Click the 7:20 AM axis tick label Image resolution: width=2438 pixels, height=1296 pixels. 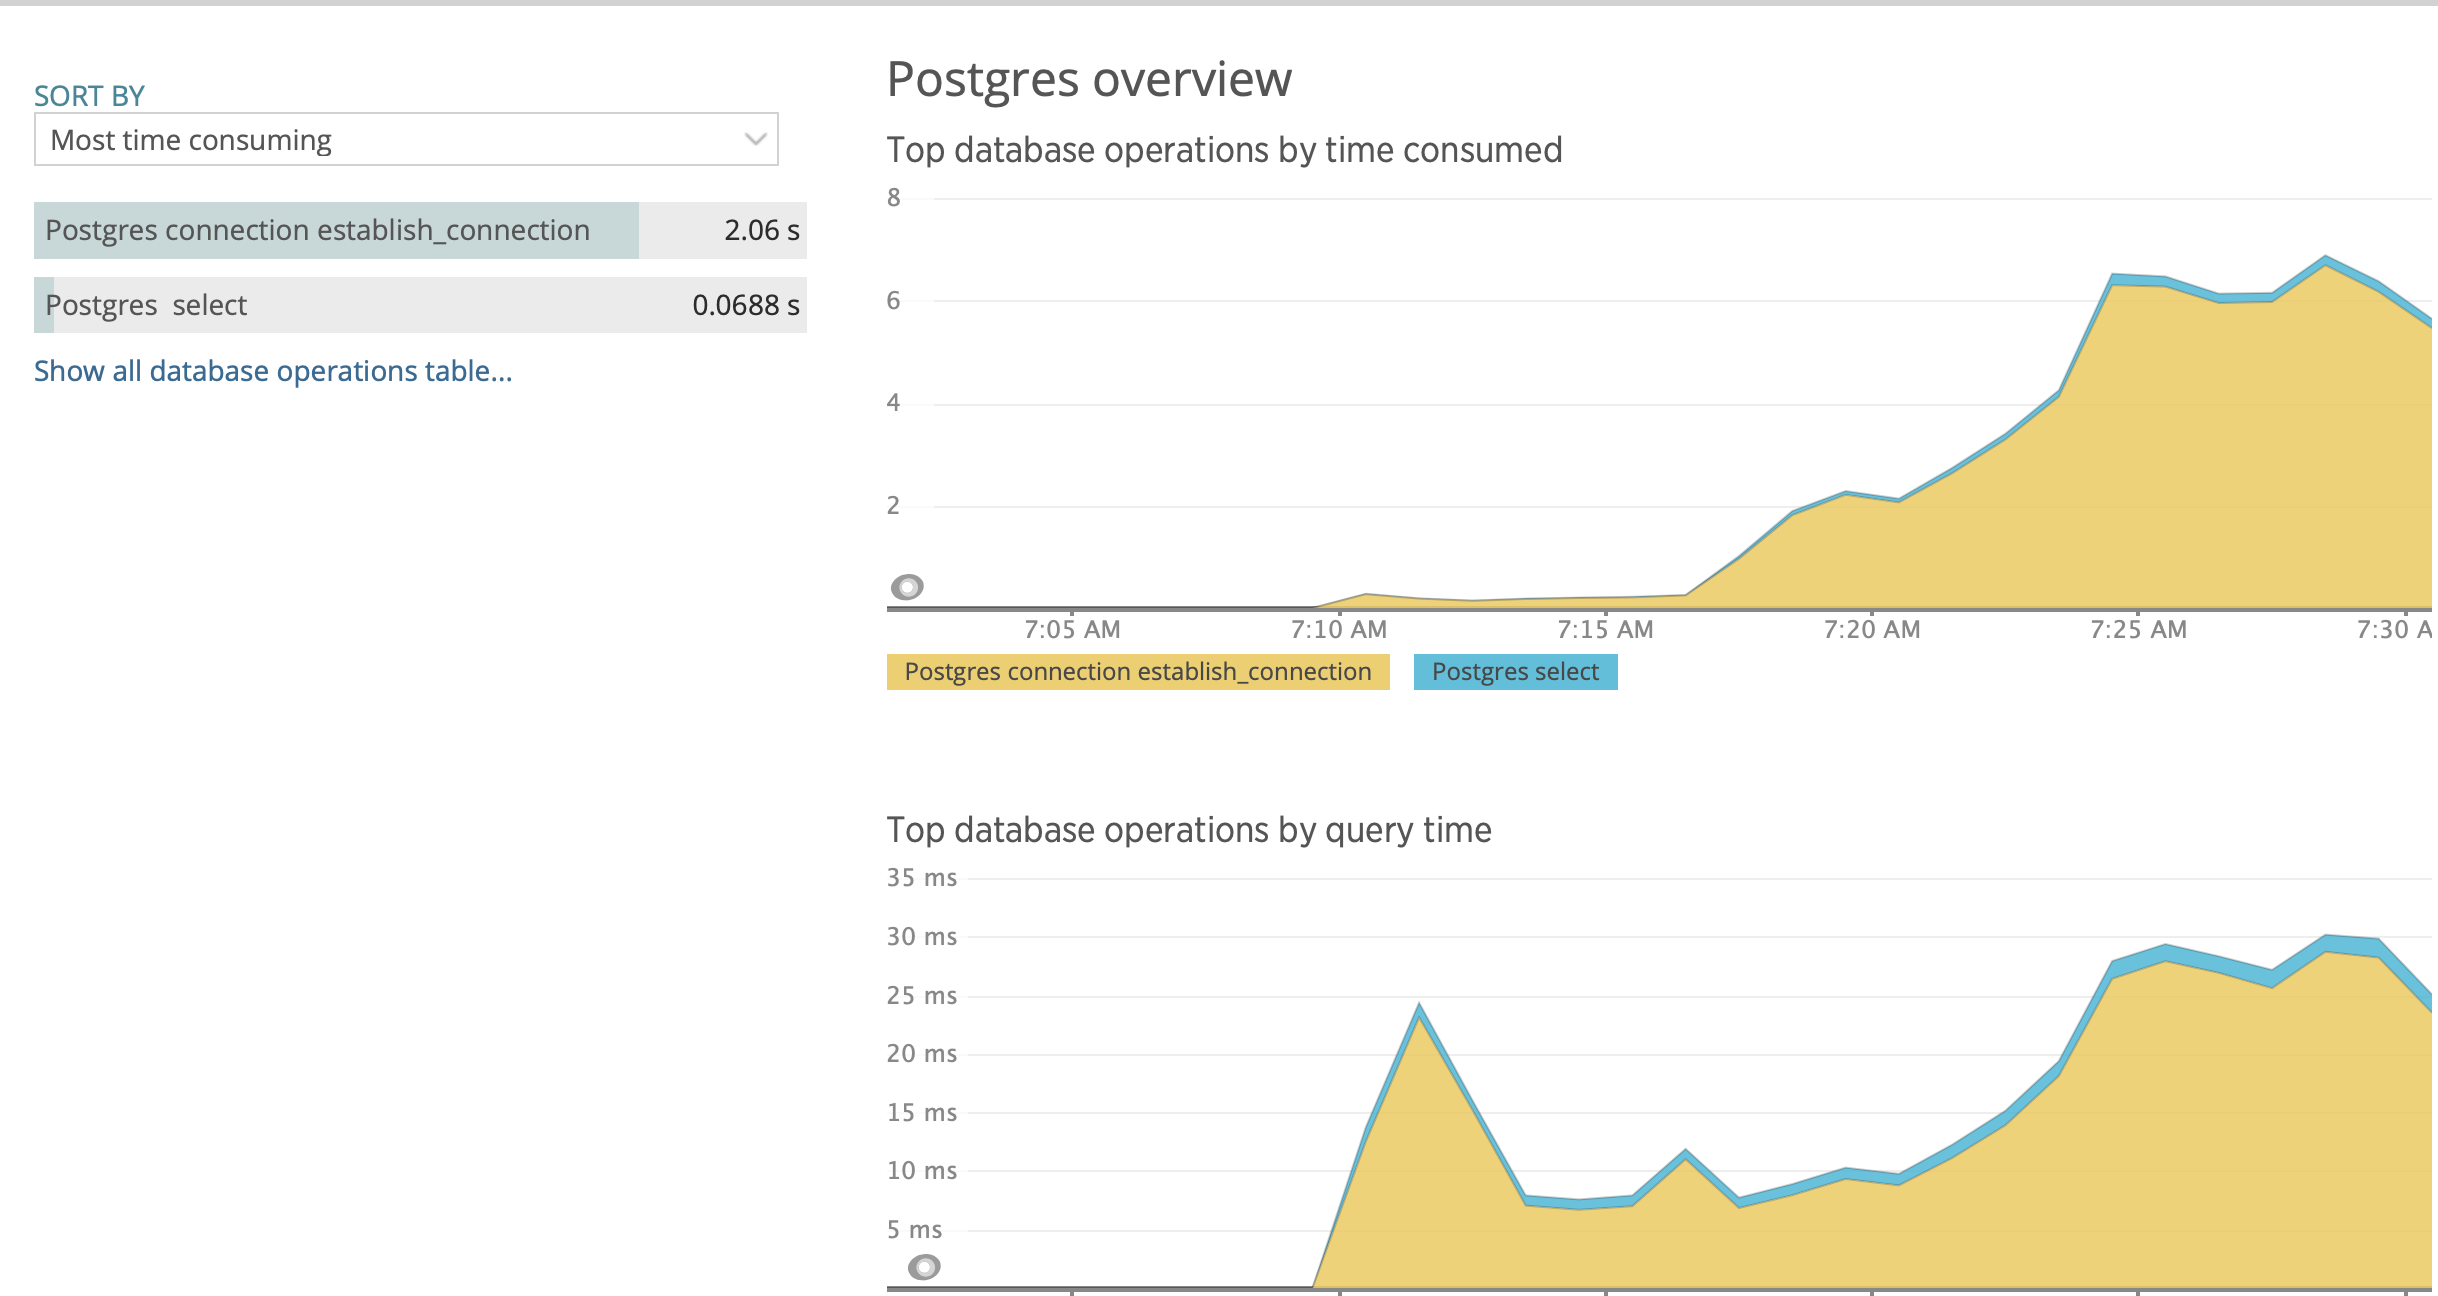click(1871, 630)
